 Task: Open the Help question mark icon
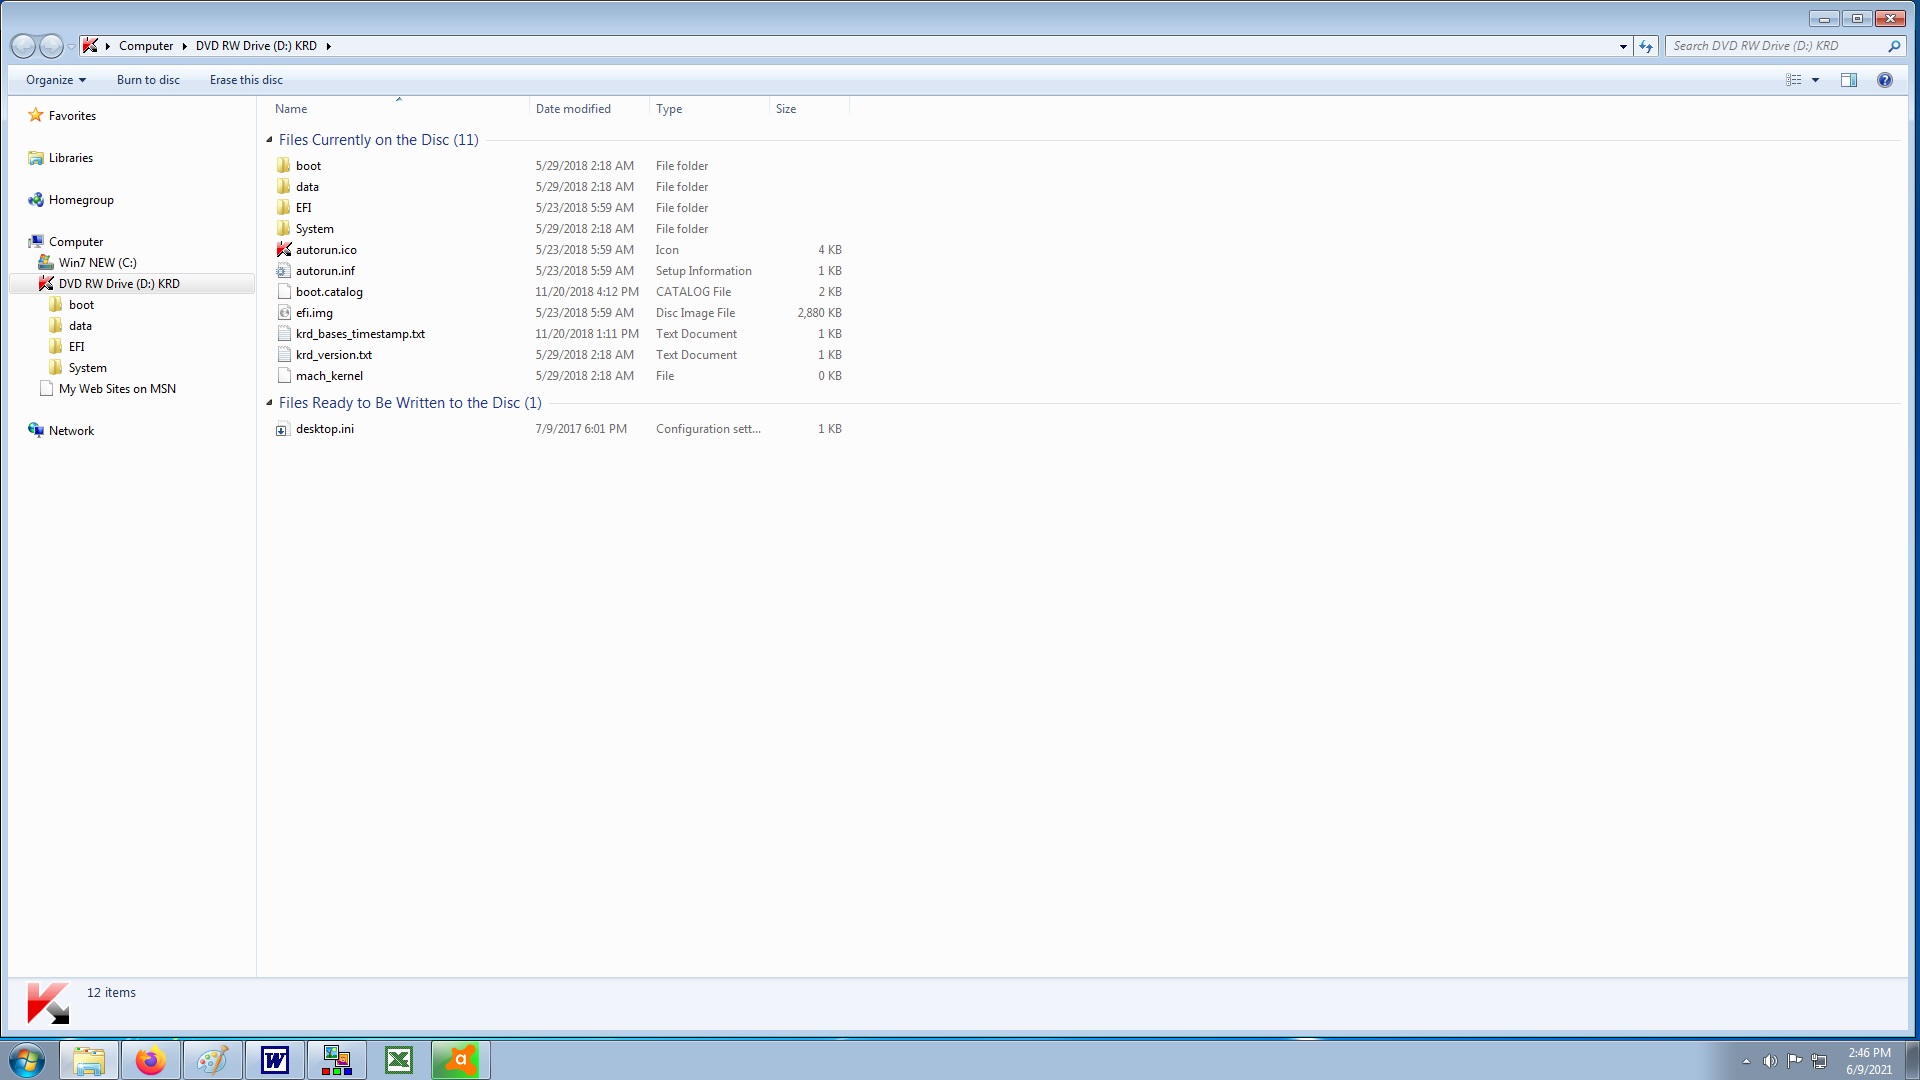point(1884,80)
